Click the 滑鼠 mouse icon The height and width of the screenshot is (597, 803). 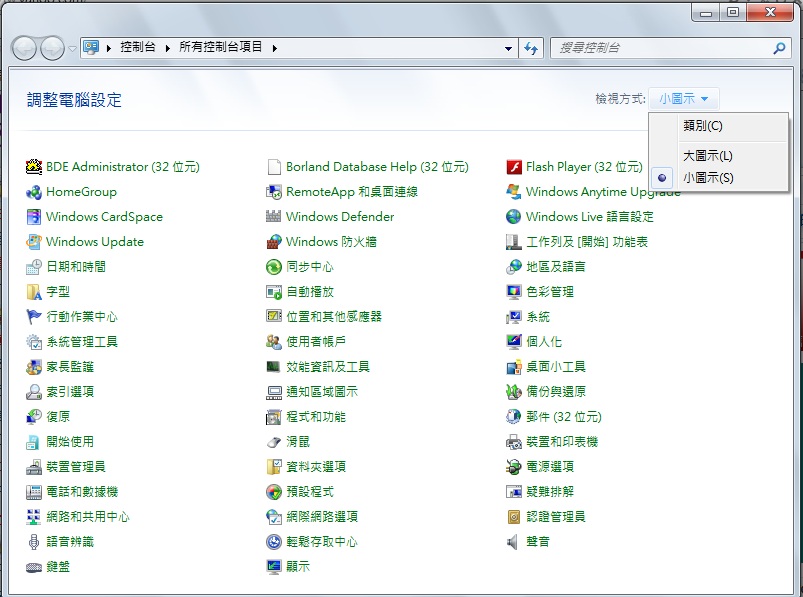[274, 442]
